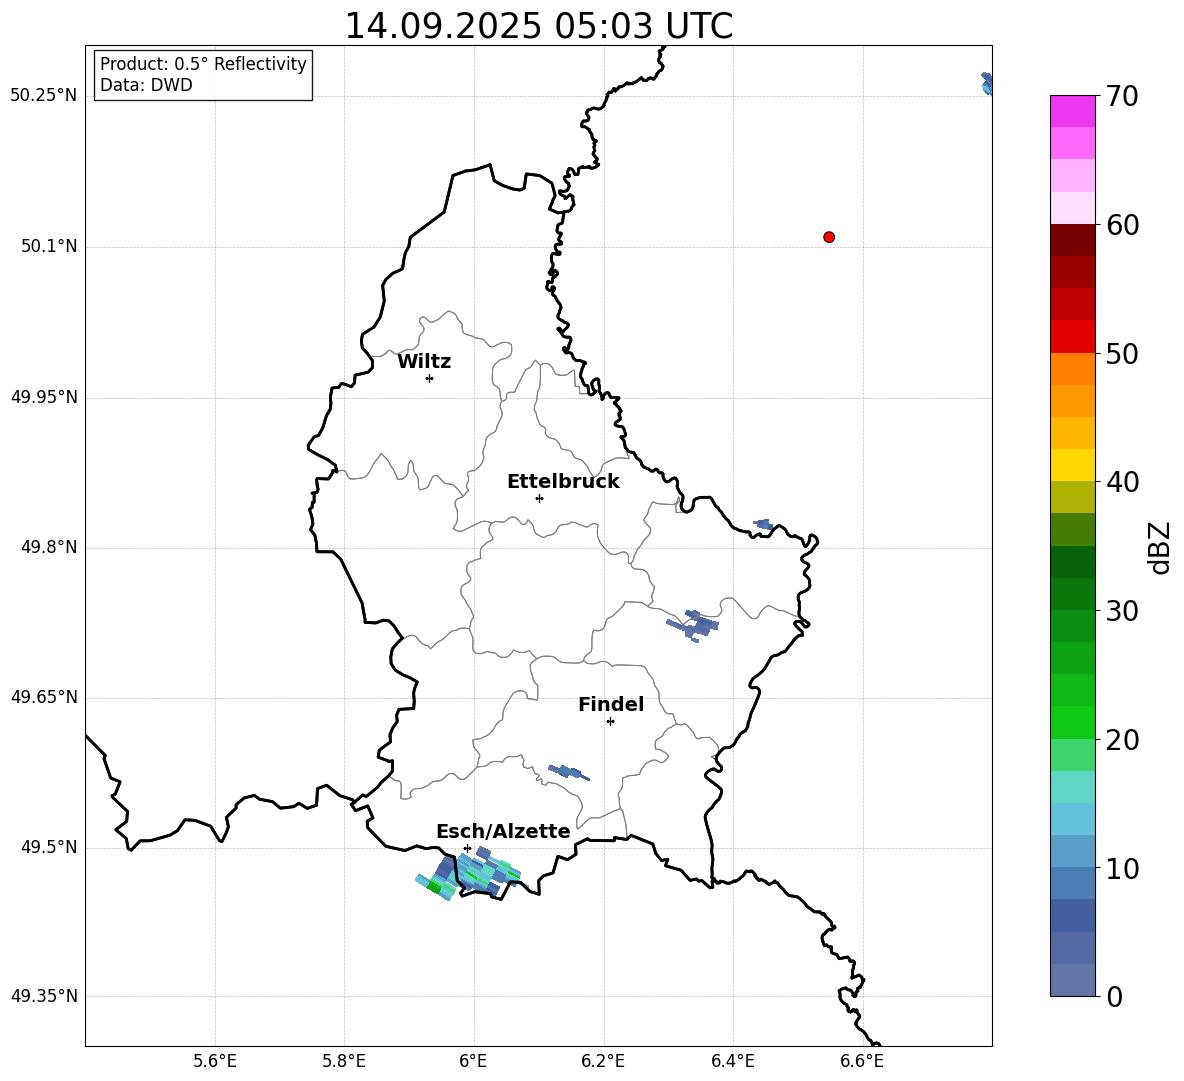Click the 49.35°N latitude label
This screenshot has height=1081, width=1184.
tap(43, 996)
